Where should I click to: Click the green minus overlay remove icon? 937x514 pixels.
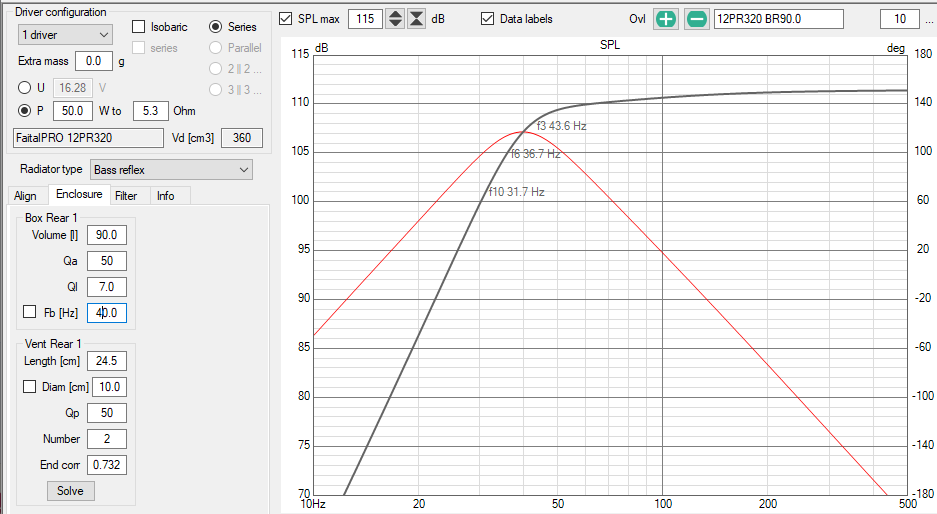pyautogui.click(x=696, y=19)
